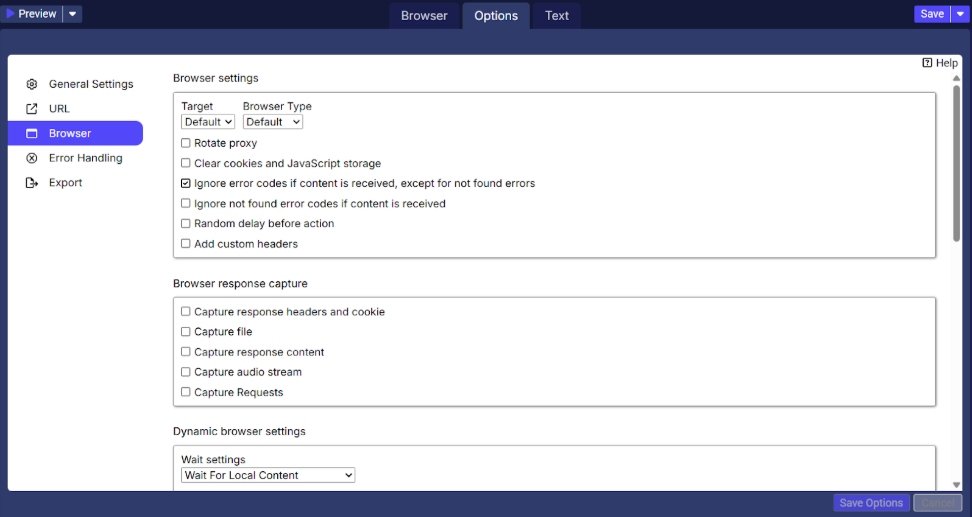The width and height of the screenshot is (972, 517).
Task: Enable the Rotate proxy checkbox
Action: 186,143
